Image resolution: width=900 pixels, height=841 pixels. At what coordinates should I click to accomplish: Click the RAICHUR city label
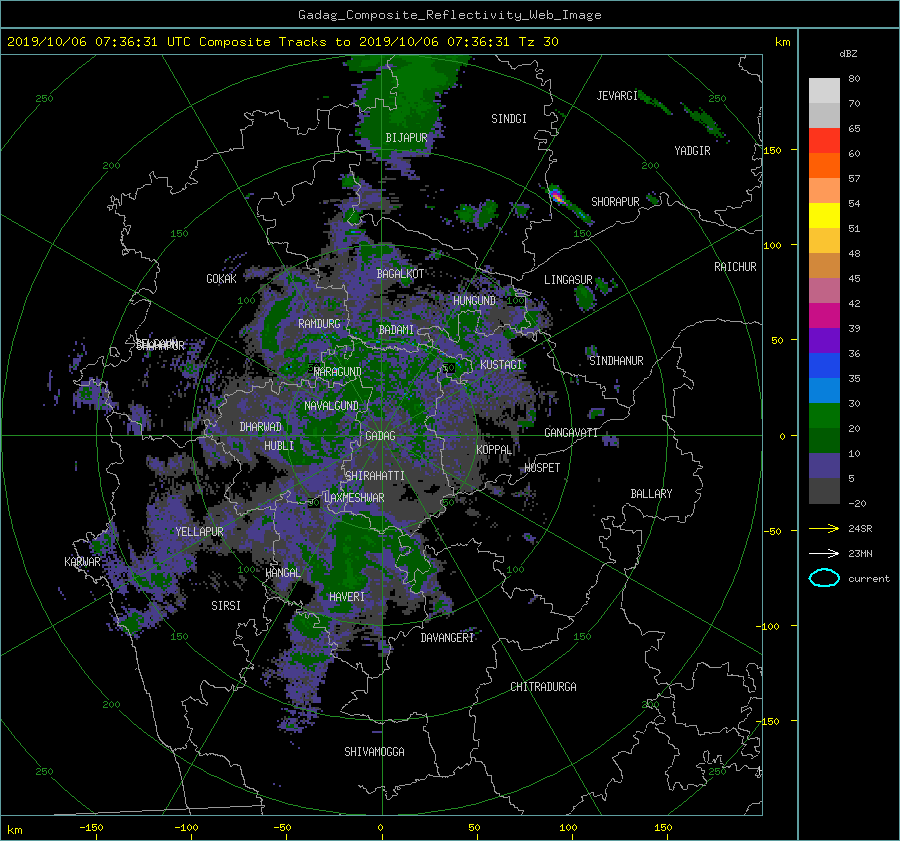coord(735,267)
